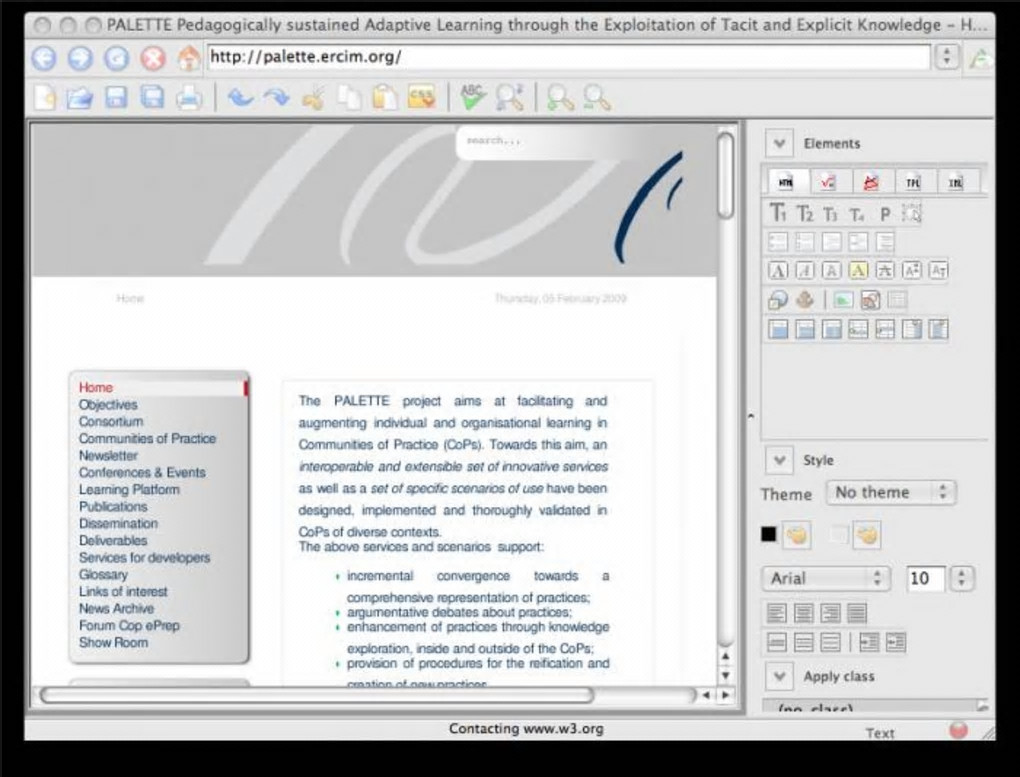Viewport: 1020px width, 777px height.
Task: Open the Theme dropdown showing No theme
Action: [891, 492]
